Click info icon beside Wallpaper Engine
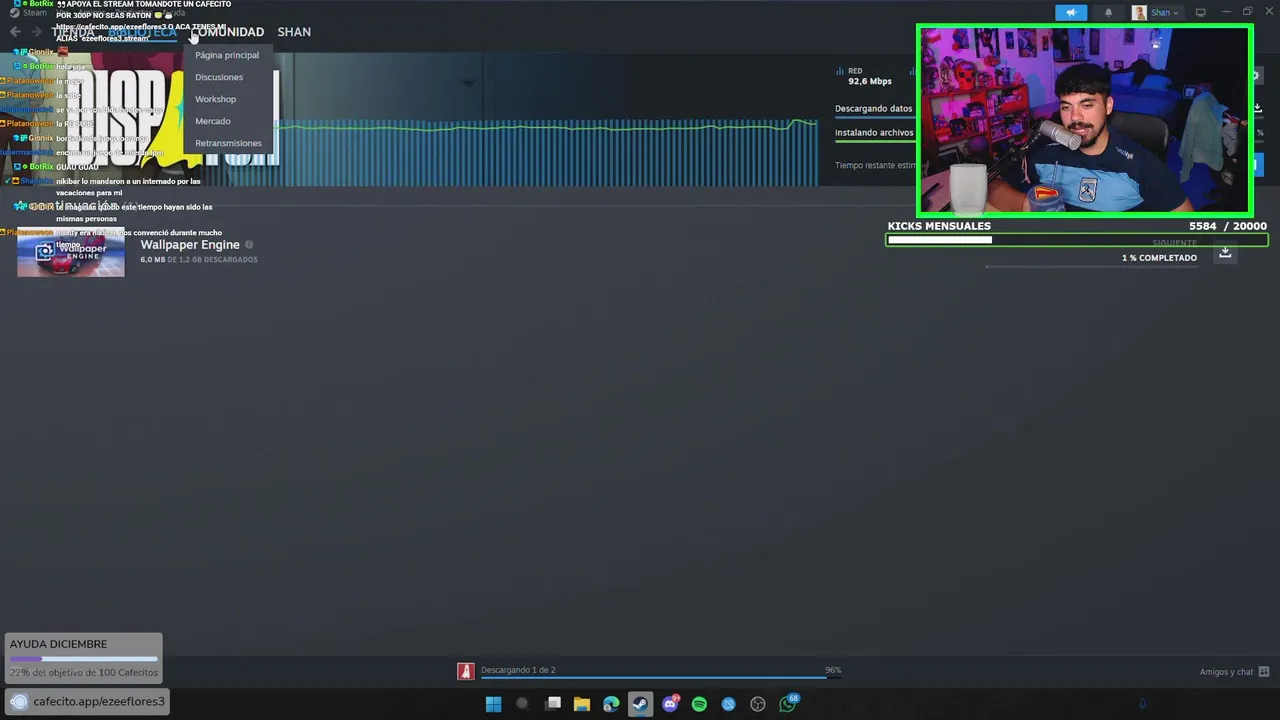Viewport: 1280px width, 720px height. (249, 245)
